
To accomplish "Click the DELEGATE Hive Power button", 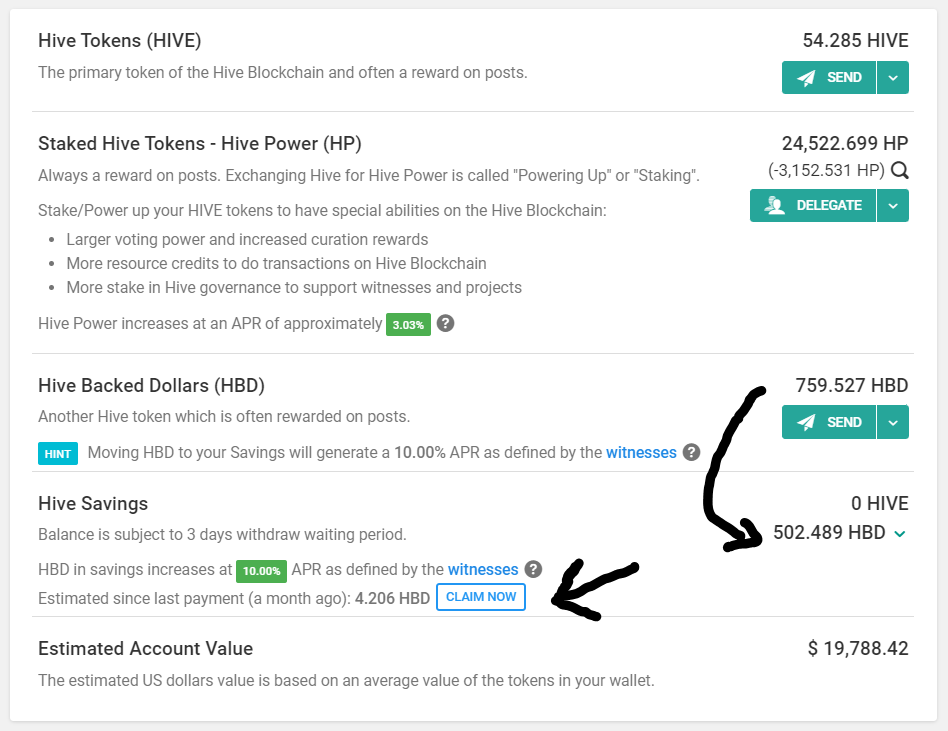I will click(x=813, y=206).
